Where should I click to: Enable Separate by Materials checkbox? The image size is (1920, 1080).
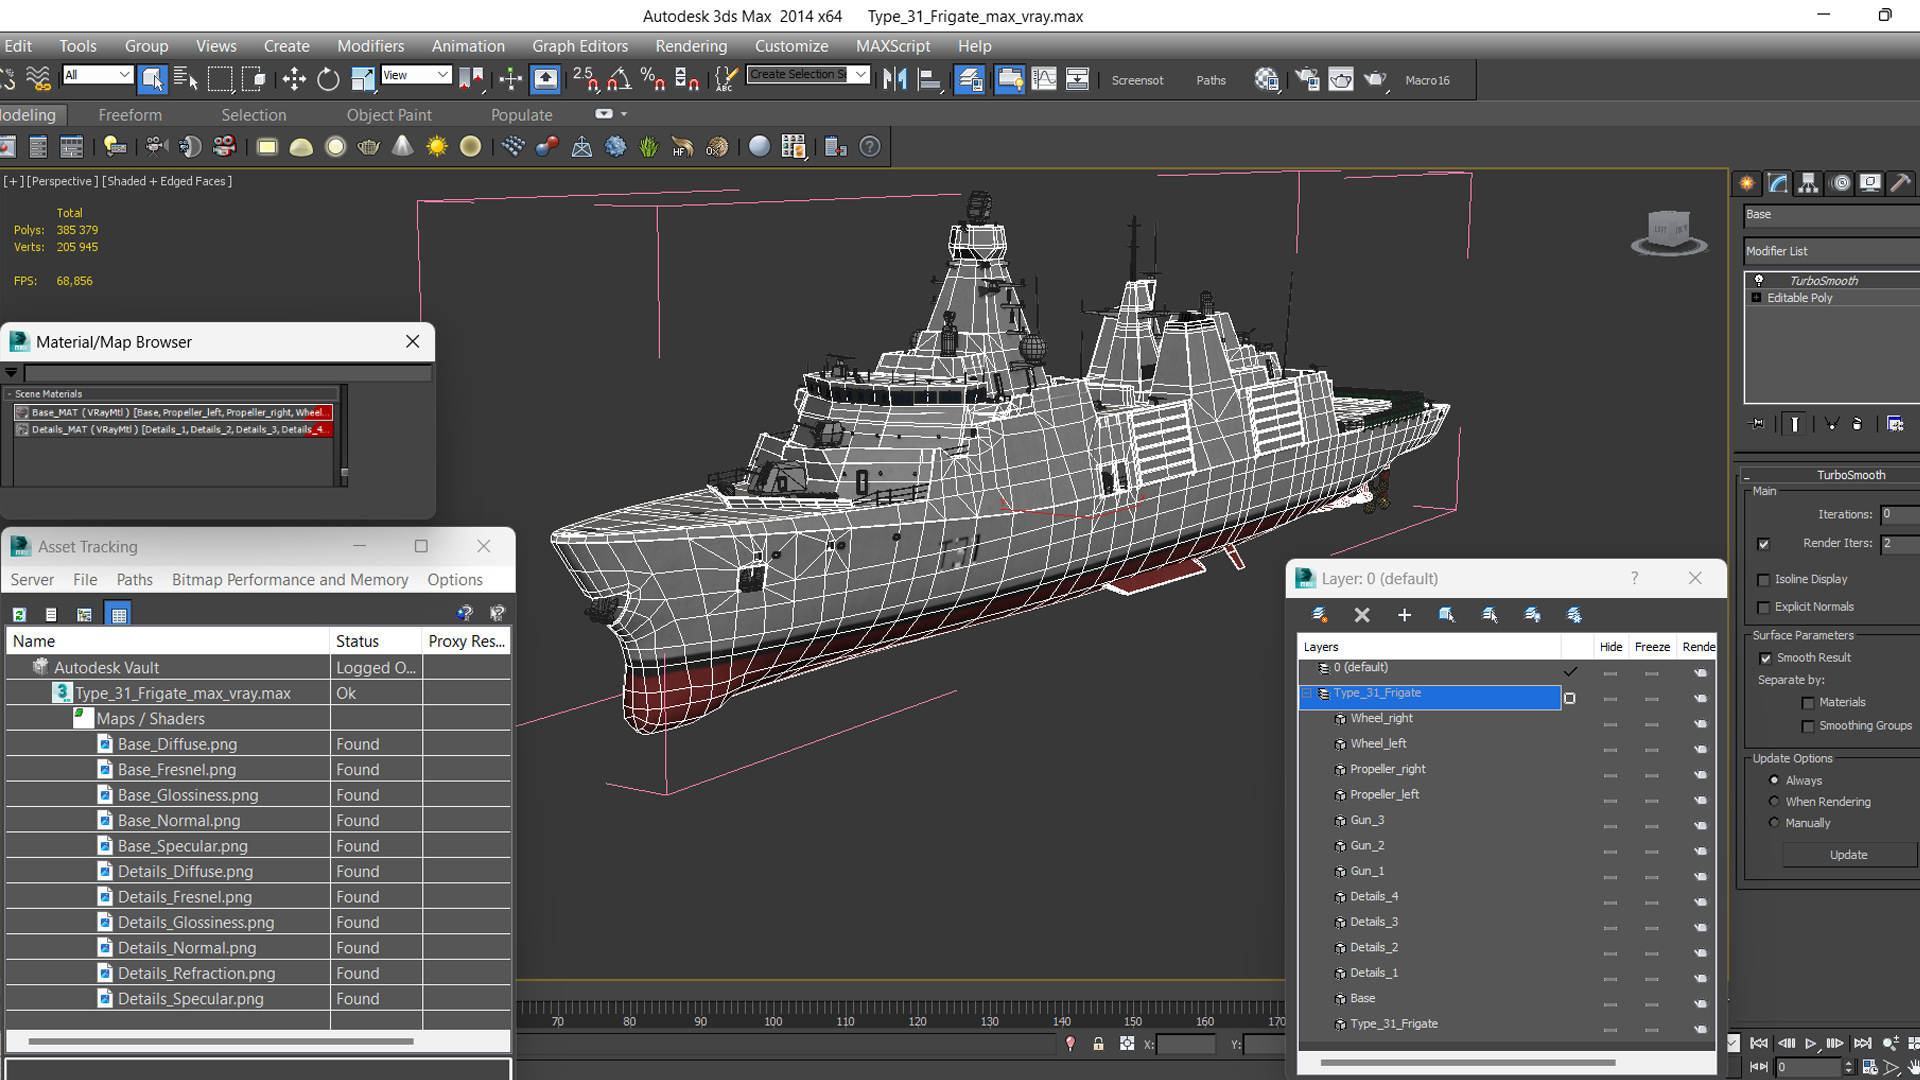coord(1808,703)
